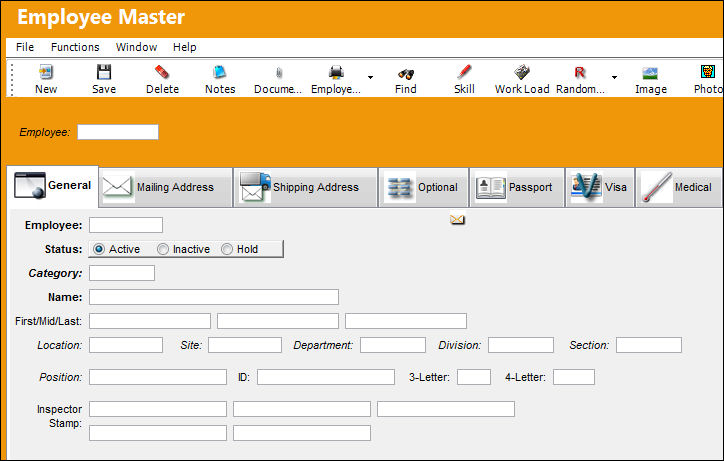Select the Active status radio button
724x461 pixels.
98,249
